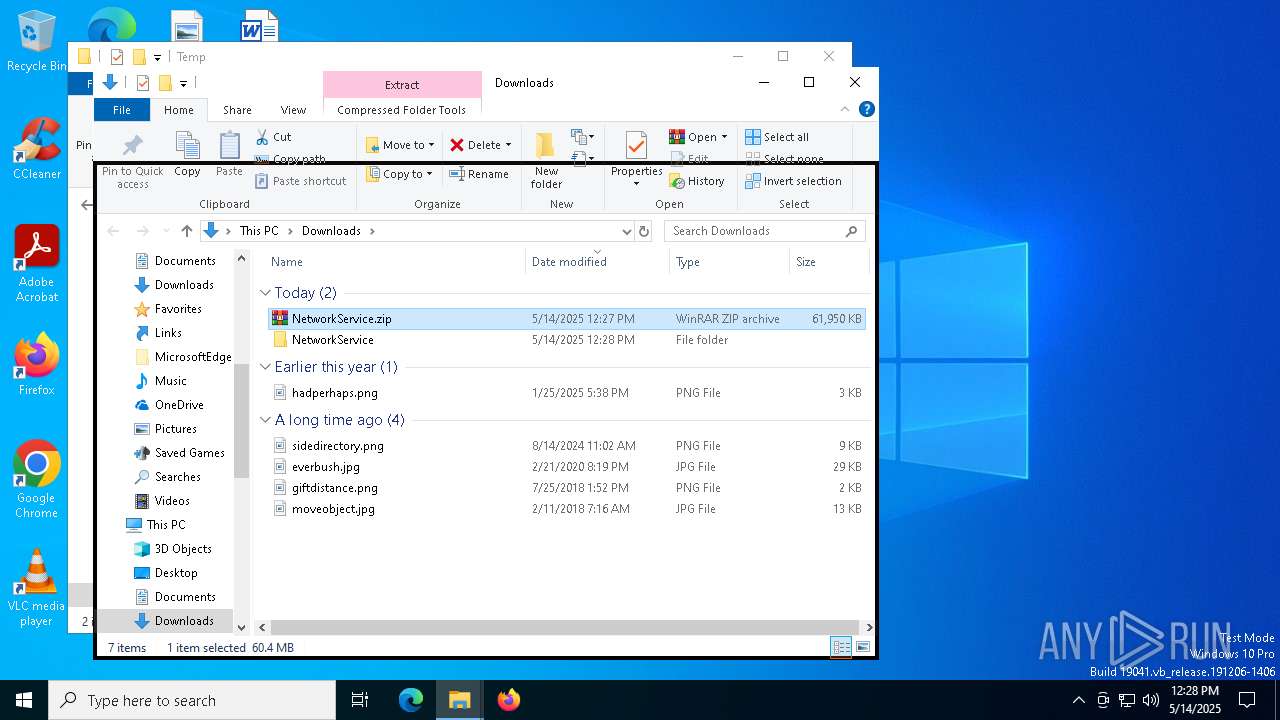Screen dimensions: 1280x720
Task: Open the Delete dropdown arrow
Action: 508,145
